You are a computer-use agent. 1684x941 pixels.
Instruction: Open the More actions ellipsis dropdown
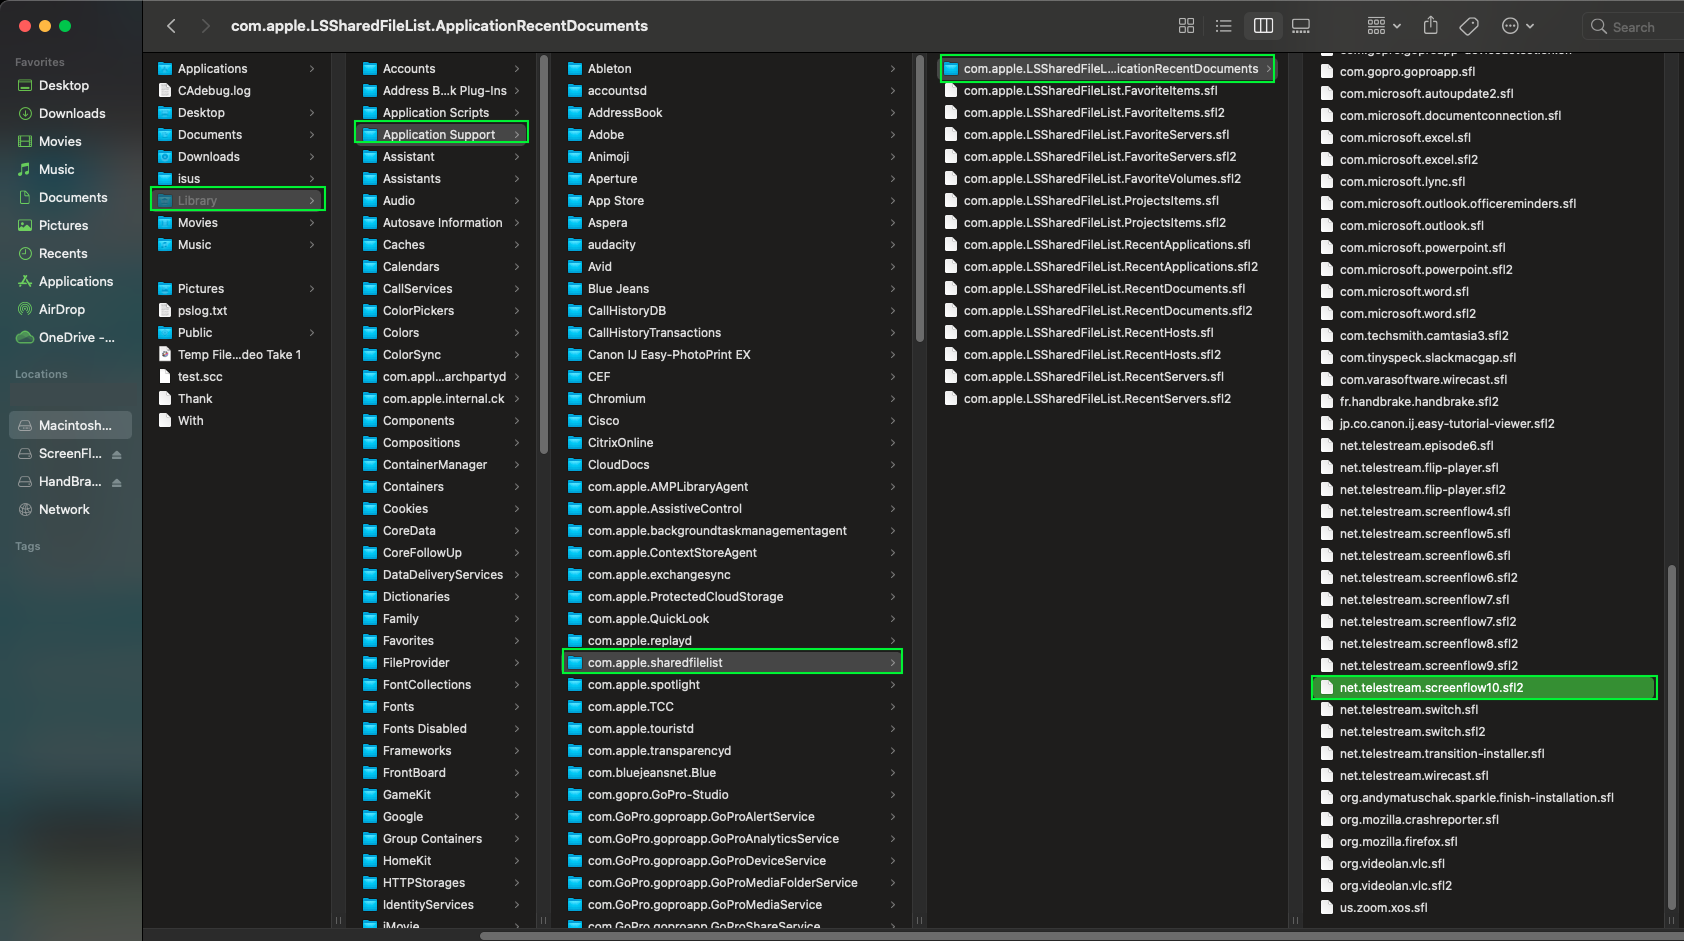pos(1518,26)
